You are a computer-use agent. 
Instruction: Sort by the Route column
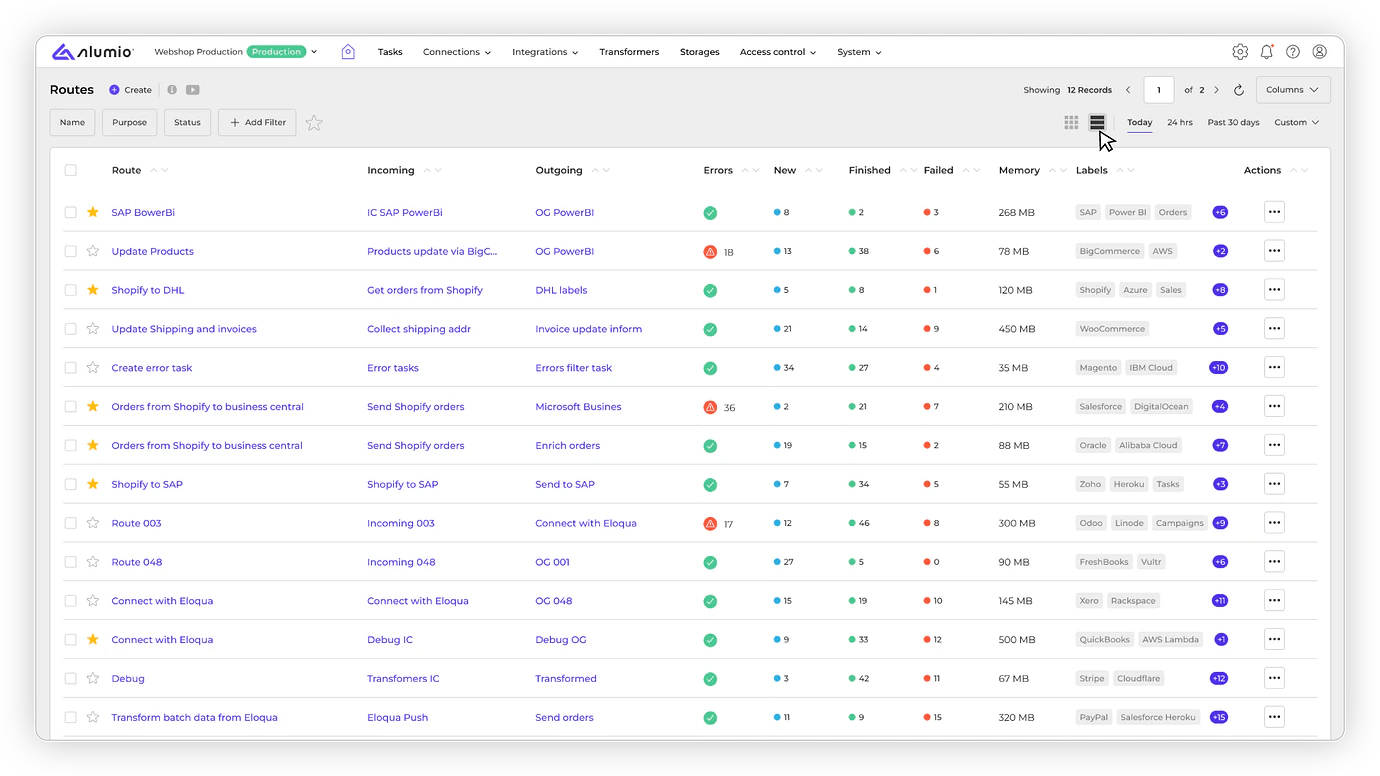[159, 170]
